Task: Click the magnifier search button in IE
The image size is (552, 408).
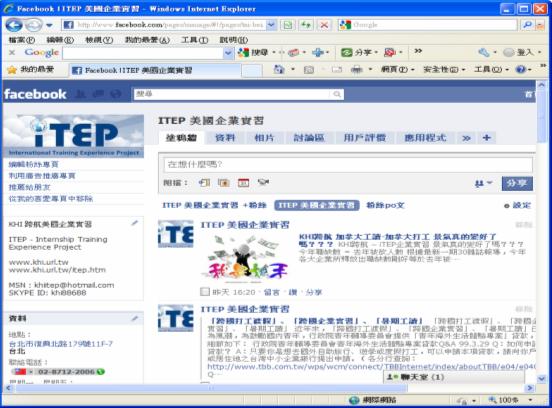Action: [527, 25]
